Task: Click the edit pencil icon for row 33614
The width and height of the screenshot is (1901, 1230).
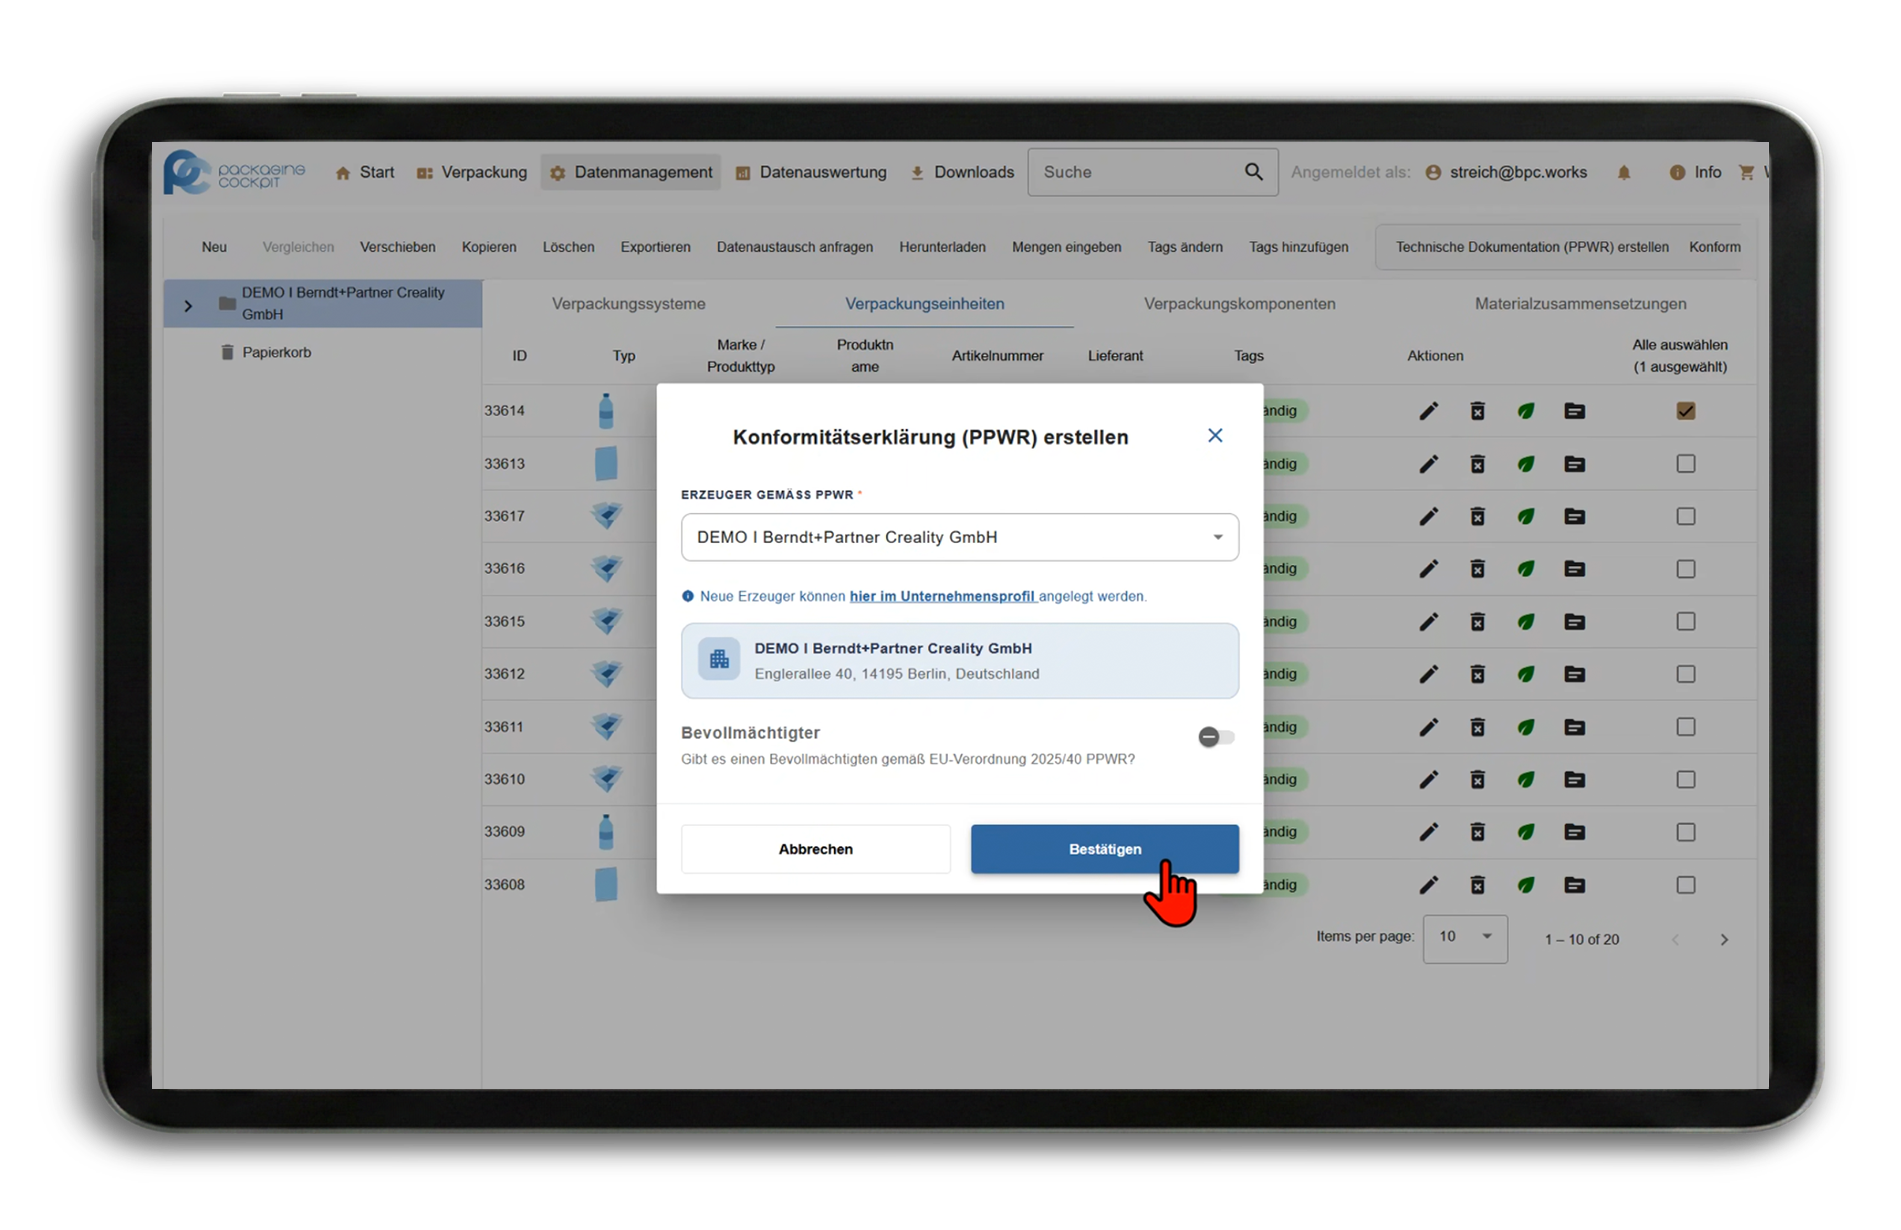Action: (x=1428, y=411)
